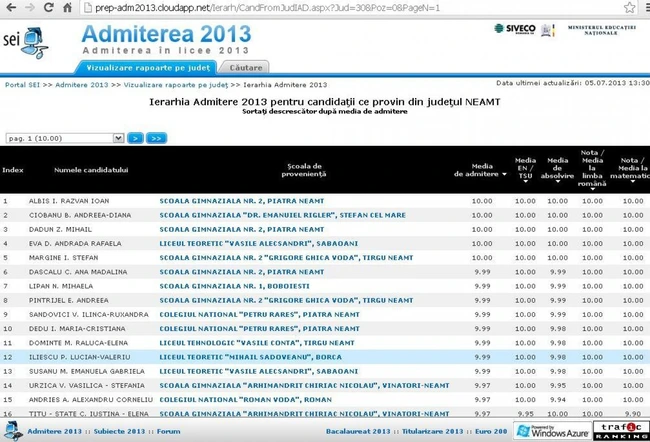Sort by Media EN / TSU column

click(525, 170)
